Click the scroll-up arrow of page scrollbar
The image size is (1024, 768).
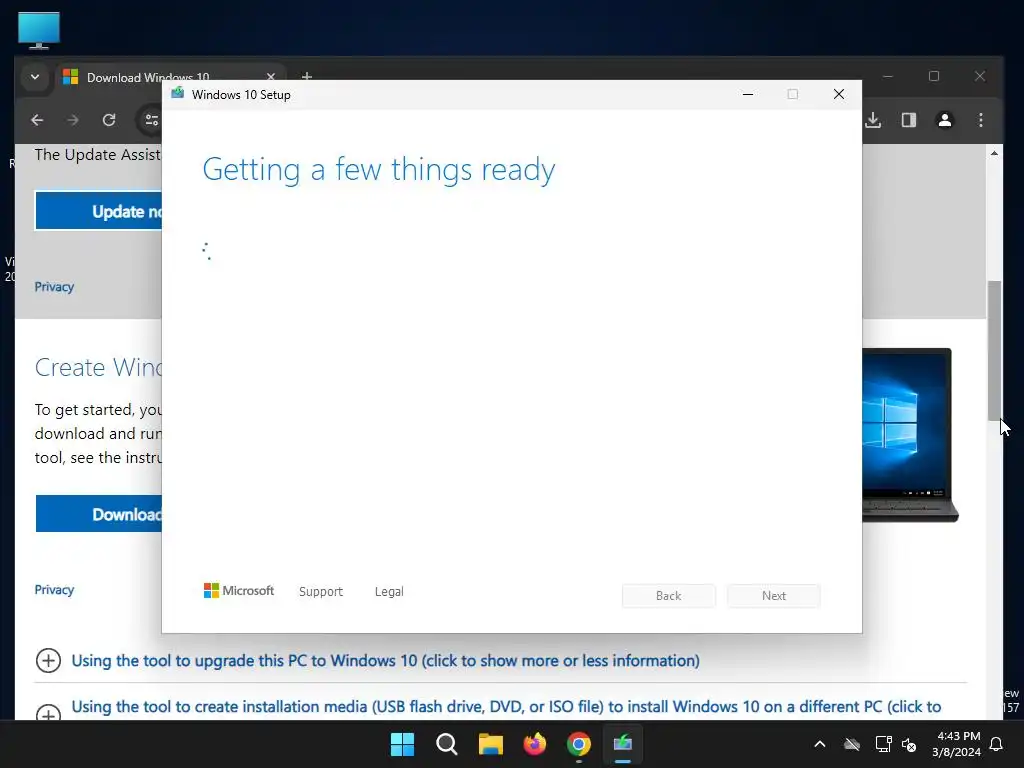[x=994, y=153]
